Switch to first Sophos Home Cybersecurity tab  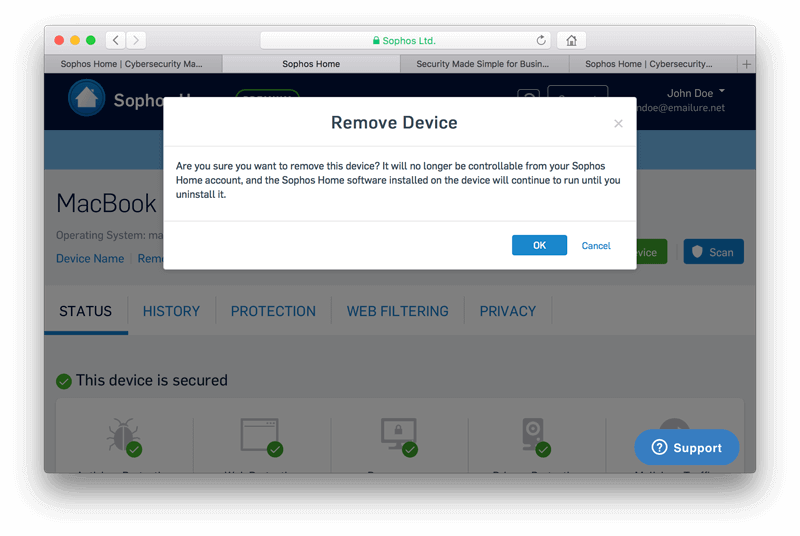pyautogui.click(x=133, y=64)
